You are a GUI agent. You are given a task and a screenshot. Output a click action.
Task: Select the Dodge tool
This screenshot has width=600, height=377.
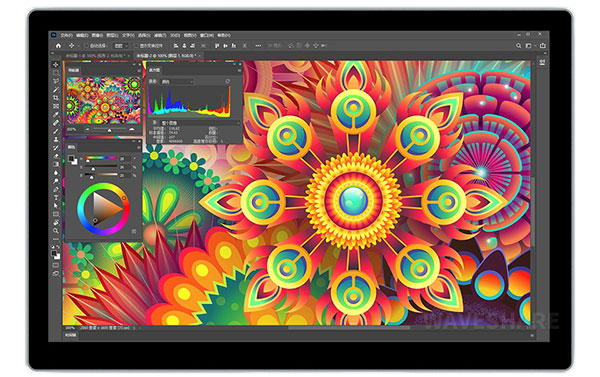(56, 181)
